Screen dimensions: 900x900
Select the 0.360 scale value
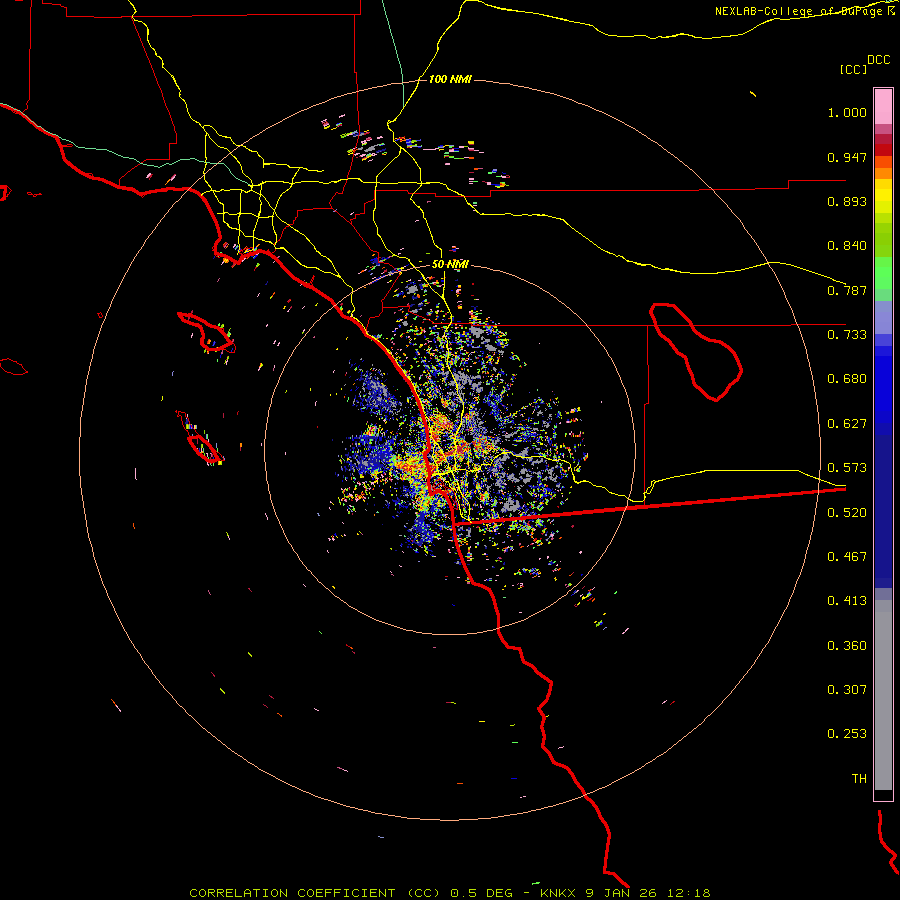(847, 646)
